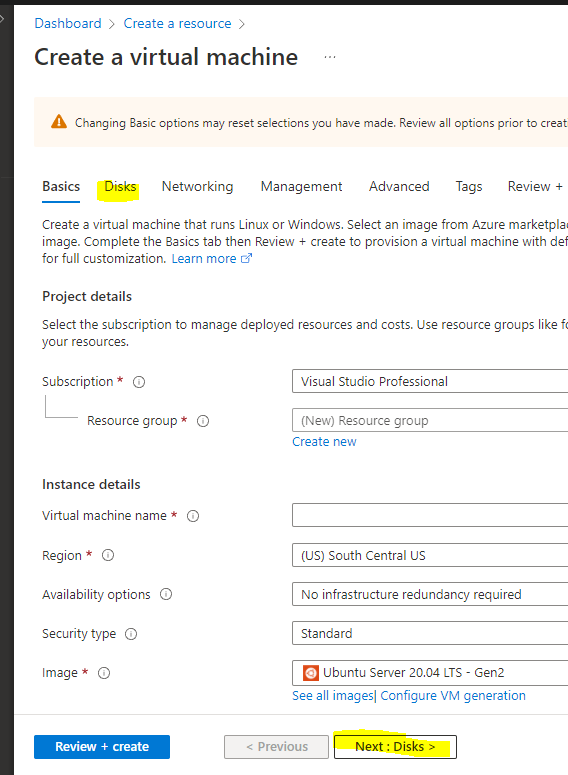Go to Dashboard in the breadcrumb
The height and width of the screenshot is (775, 568).
pos(68,23)
